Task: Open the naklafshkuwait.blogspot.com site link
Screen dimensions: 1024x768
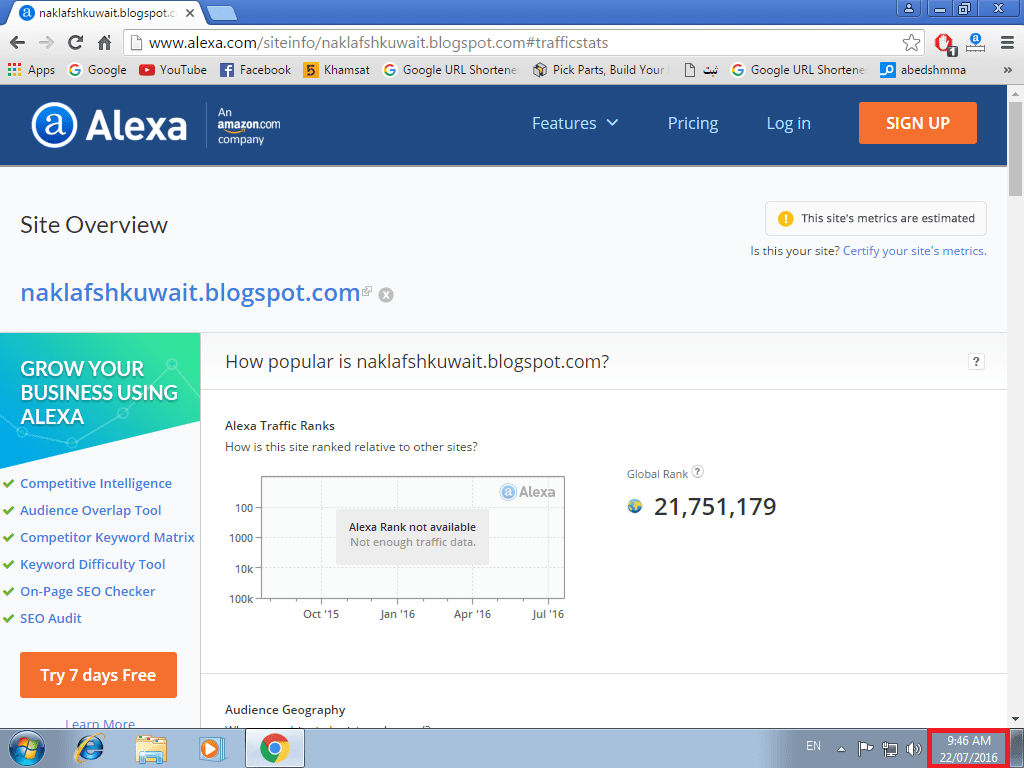Action: click(x=190, y=293)
